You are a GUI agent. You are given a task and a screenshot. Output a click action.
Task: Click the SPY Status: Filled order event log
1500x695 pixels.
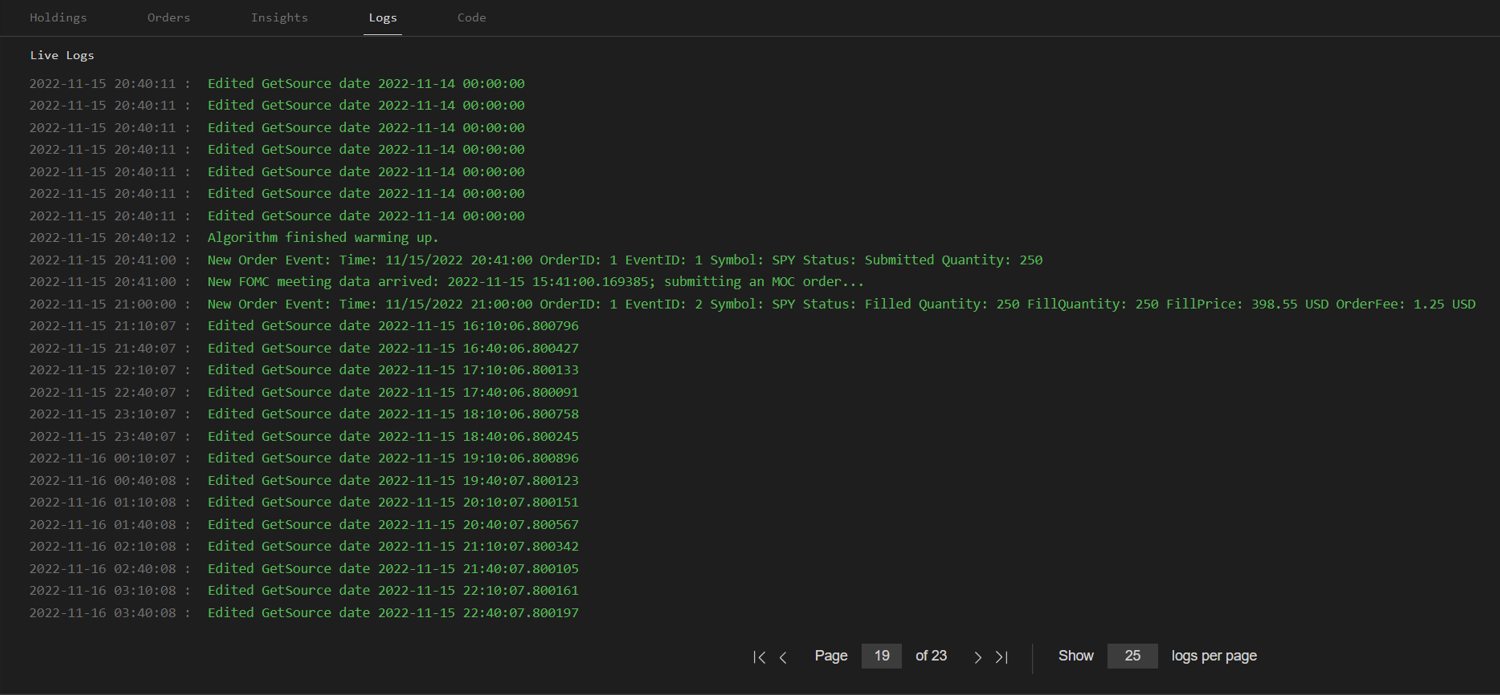[x=841, y=304]
